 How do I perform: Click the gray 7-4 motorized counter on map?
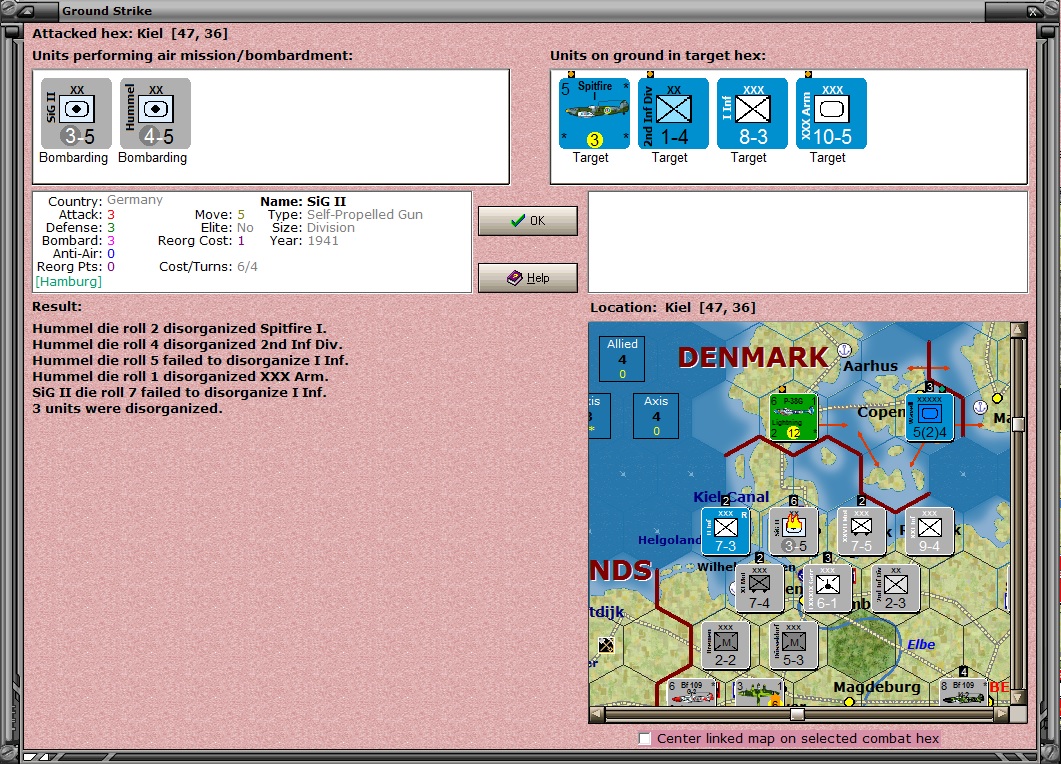point(759,588)
